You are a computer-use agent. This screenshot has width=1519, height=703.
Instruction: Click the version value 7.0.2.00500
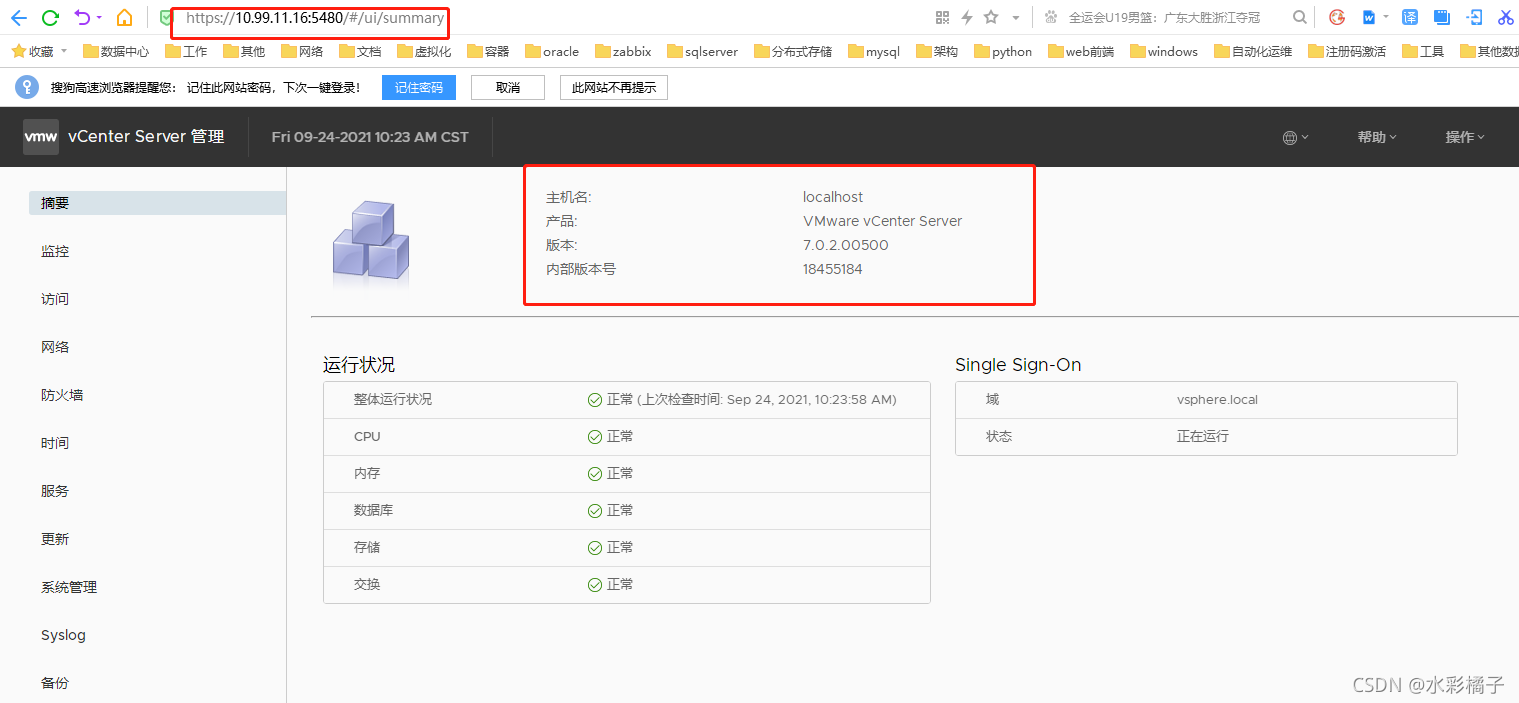(x=845, y=245)
